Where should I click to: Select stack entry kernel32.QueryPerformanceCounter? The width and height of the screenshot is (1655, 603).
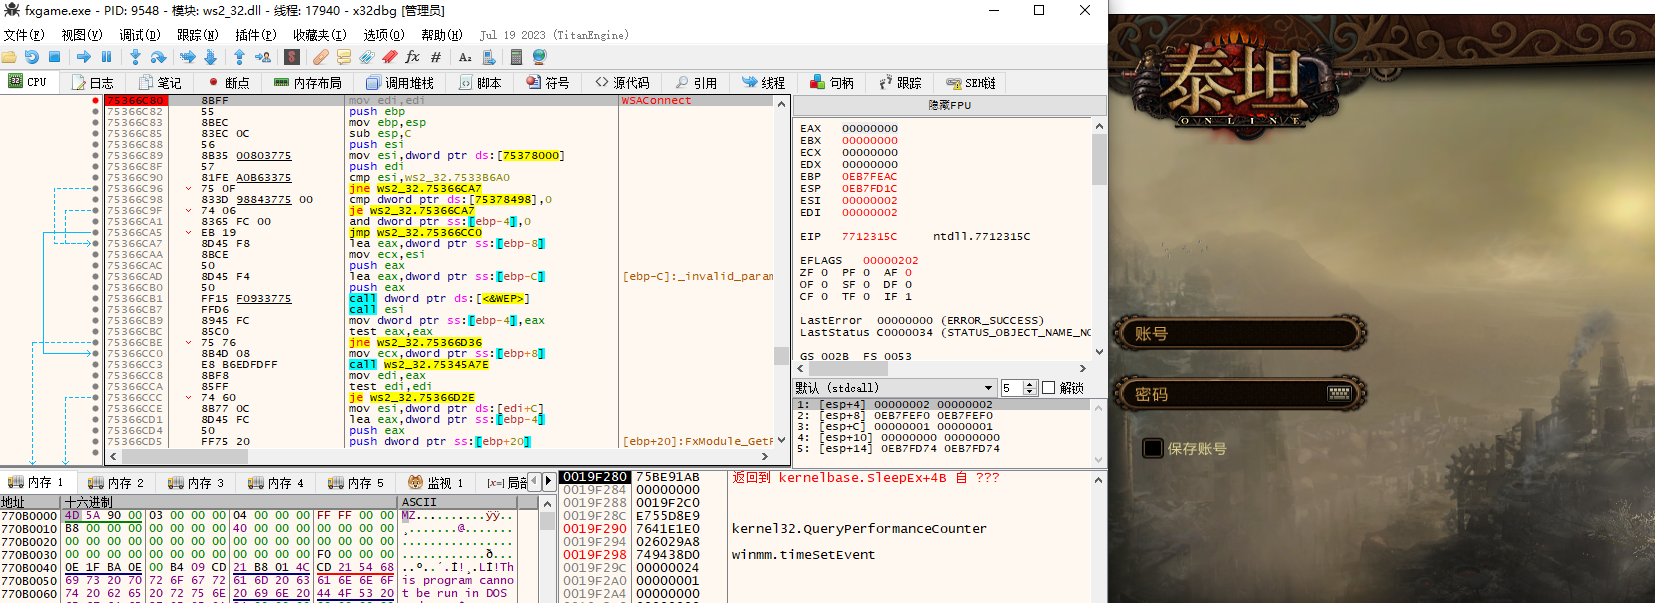tap(859, 529)
